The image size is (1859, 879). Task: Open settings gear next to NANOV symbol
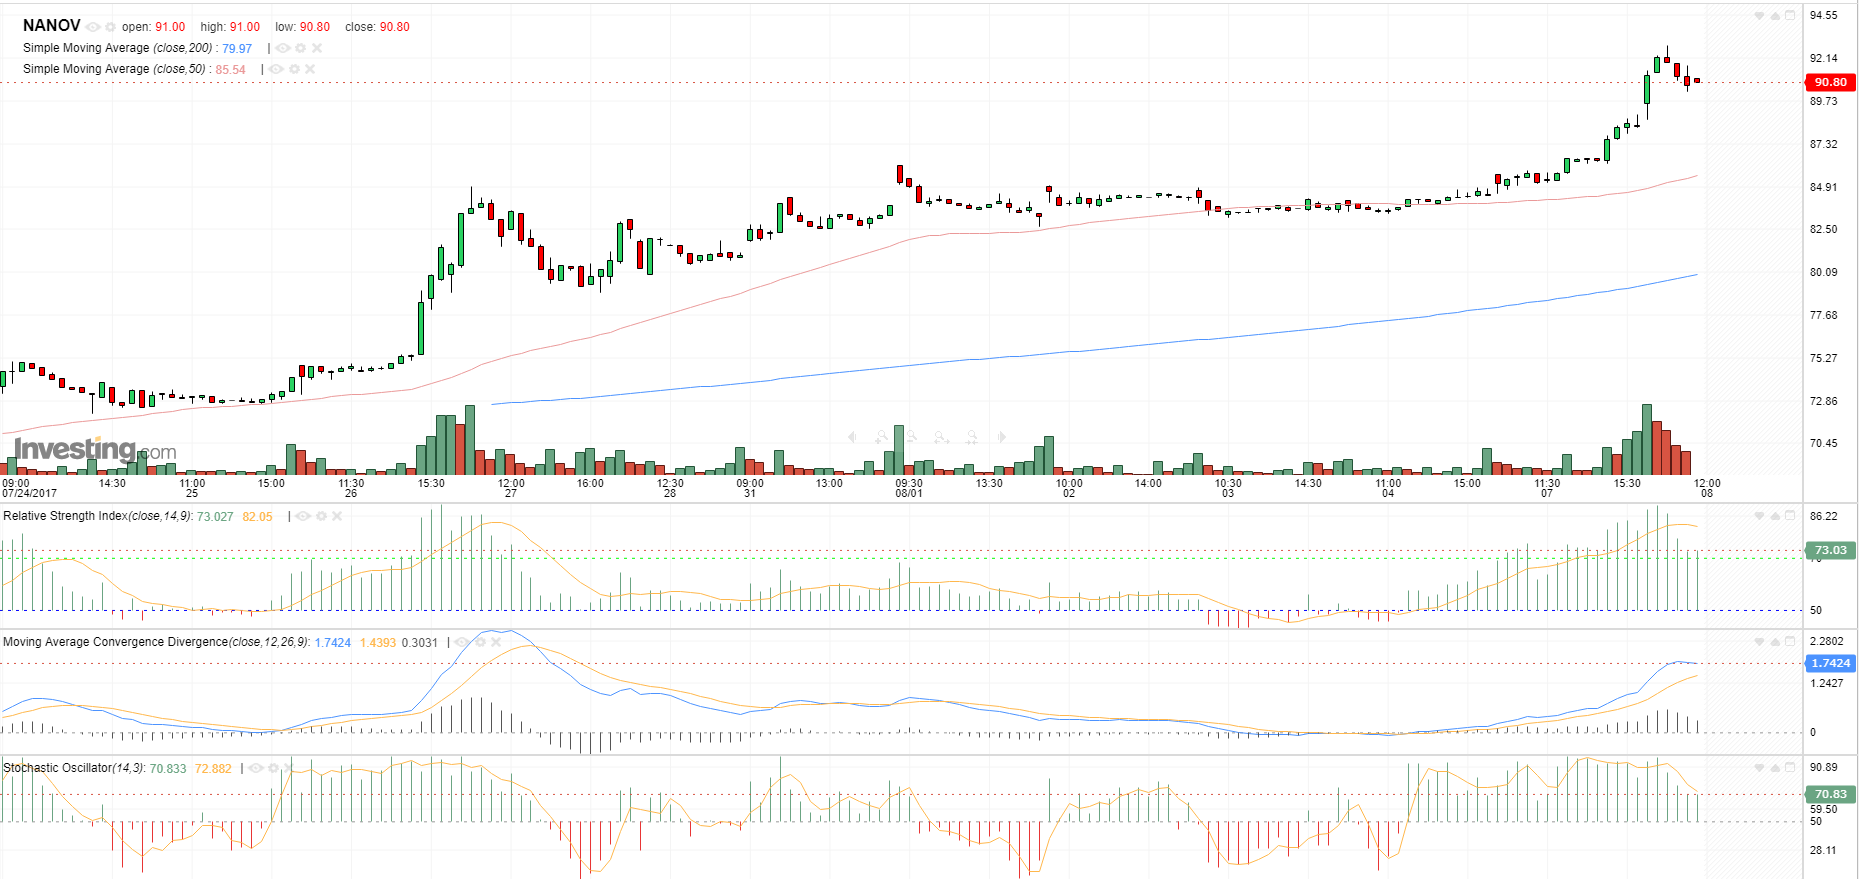[x=110, y=27]
